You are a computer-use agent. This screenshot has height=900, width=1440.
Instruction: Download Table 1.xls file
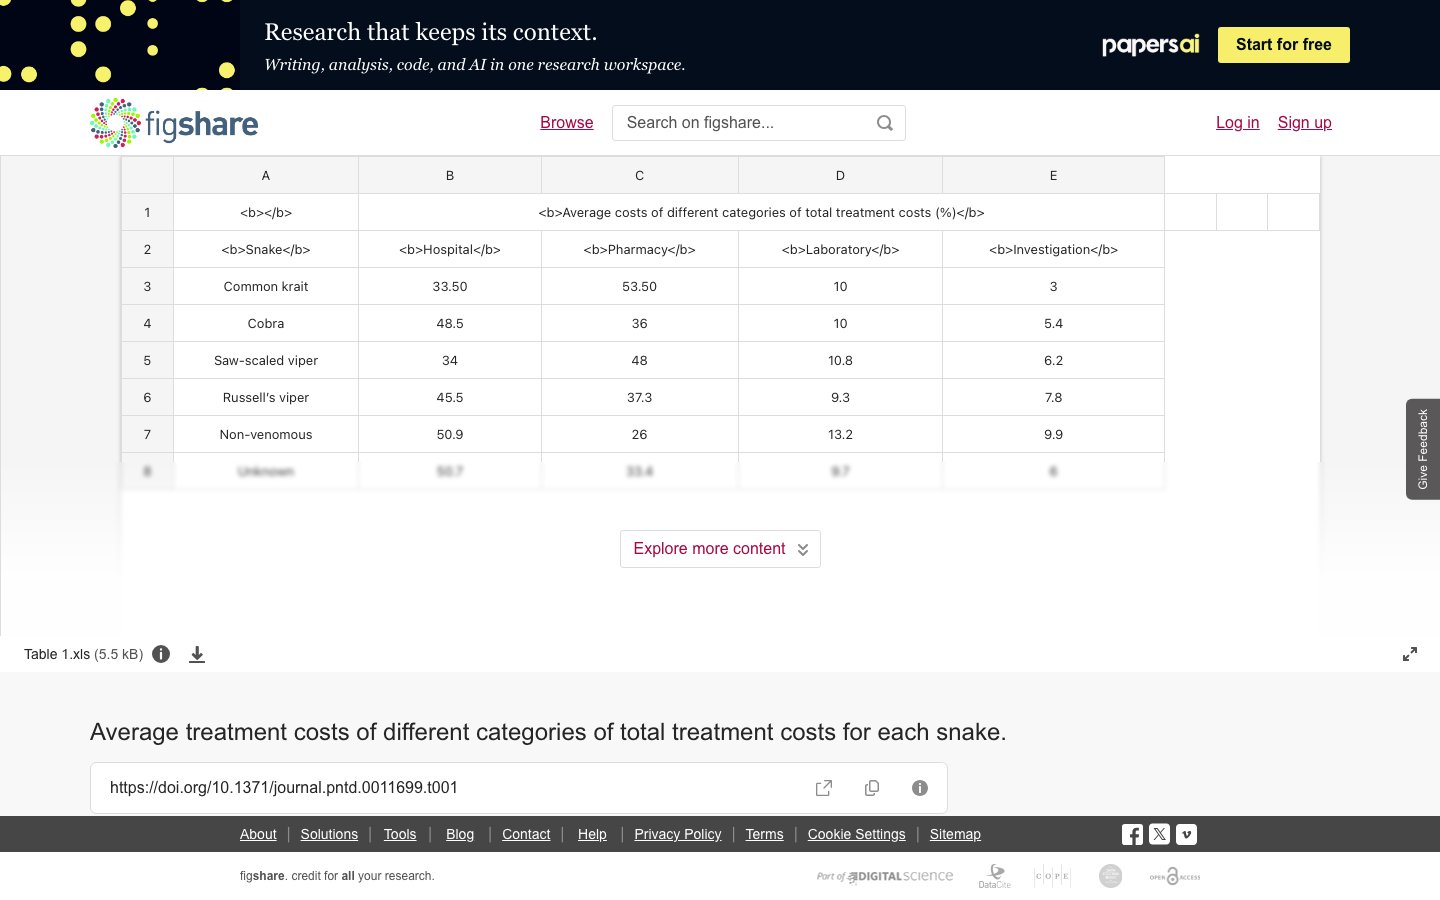coord(197,654)
